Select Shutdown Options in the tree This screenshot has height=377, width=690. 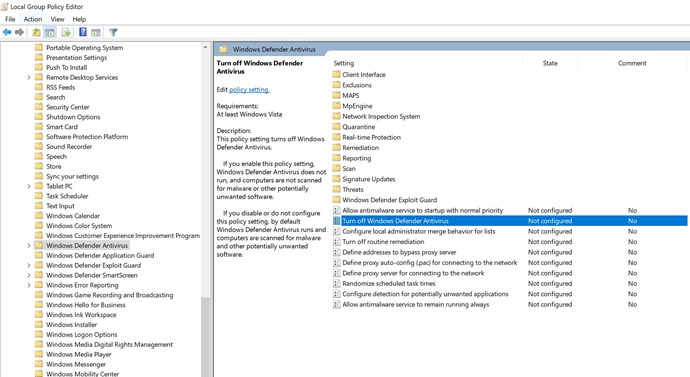click(x=73, y=117)
